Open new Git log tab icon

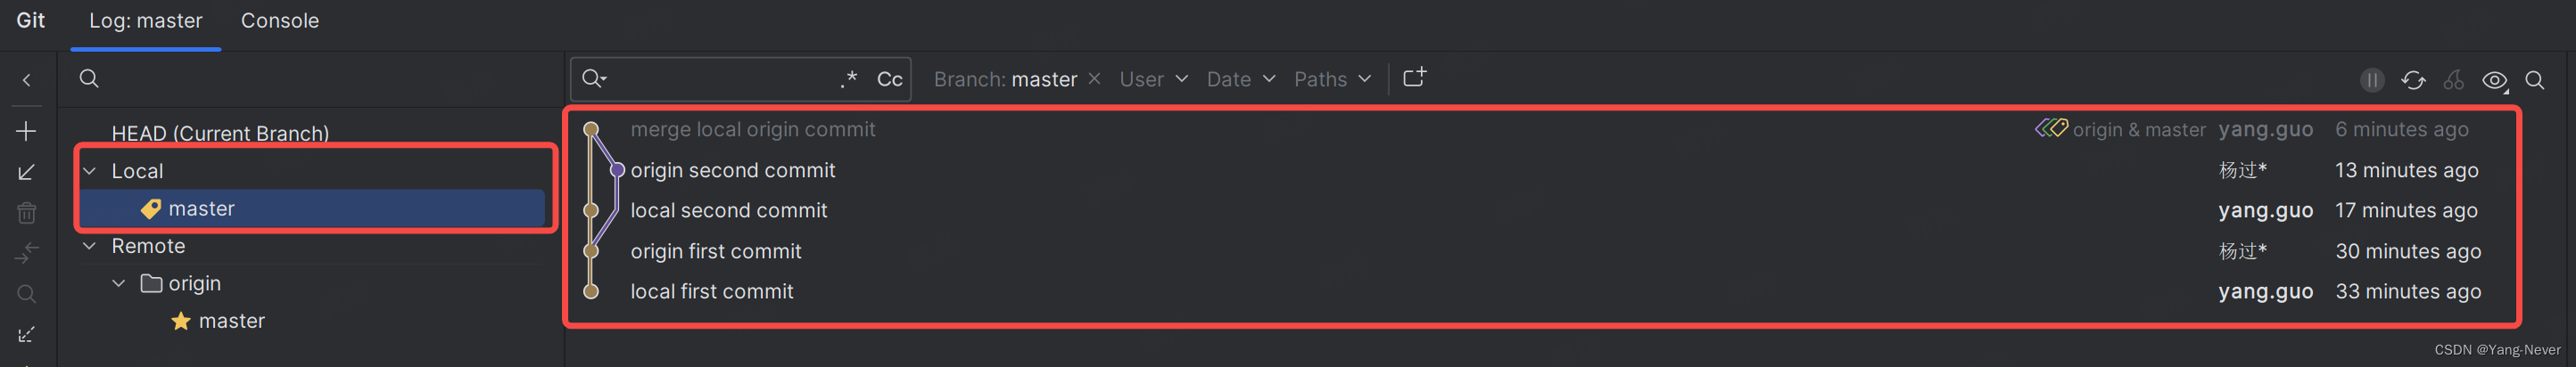tap(1415, 77)
